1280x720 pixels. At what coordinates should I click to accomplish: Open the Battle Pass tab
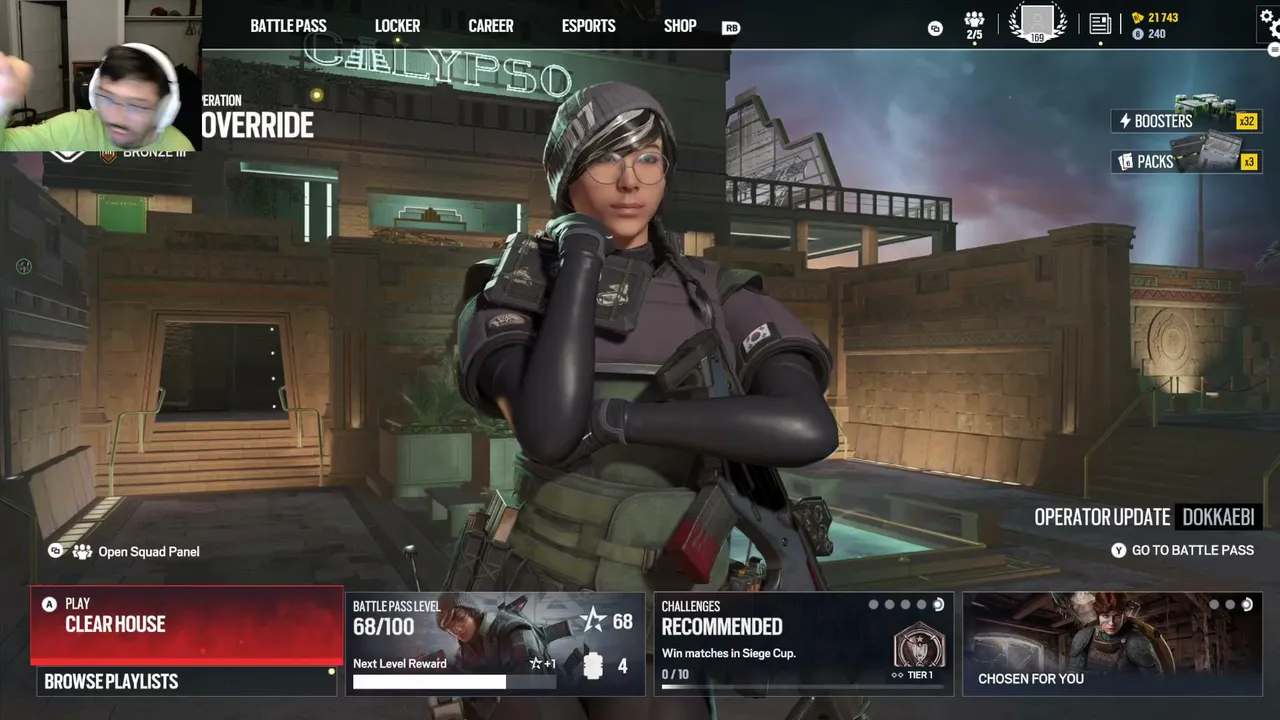tap(288, 26)
